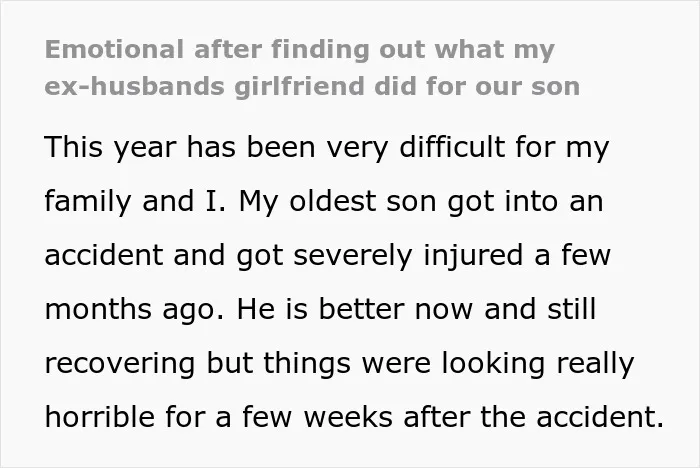Screen dimensions: 700x468
Task: Click the word 'severely' in the paragraph
Action: pos(353,256)
